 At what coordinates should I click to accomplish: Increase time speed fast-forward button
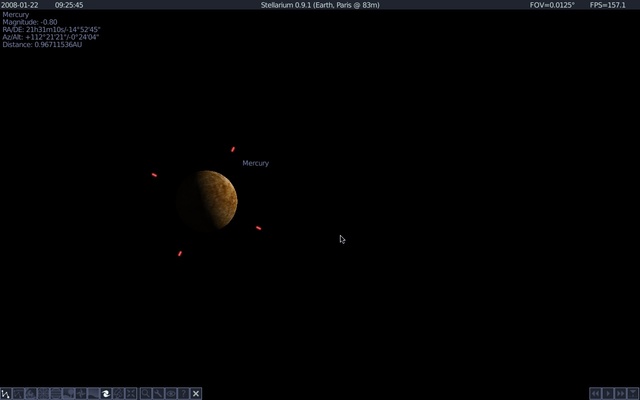point(621,393)
